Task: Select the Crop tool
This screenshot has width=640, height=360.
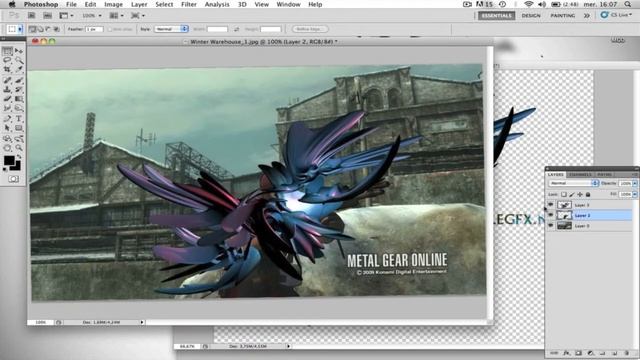Action: click(7, 70)
